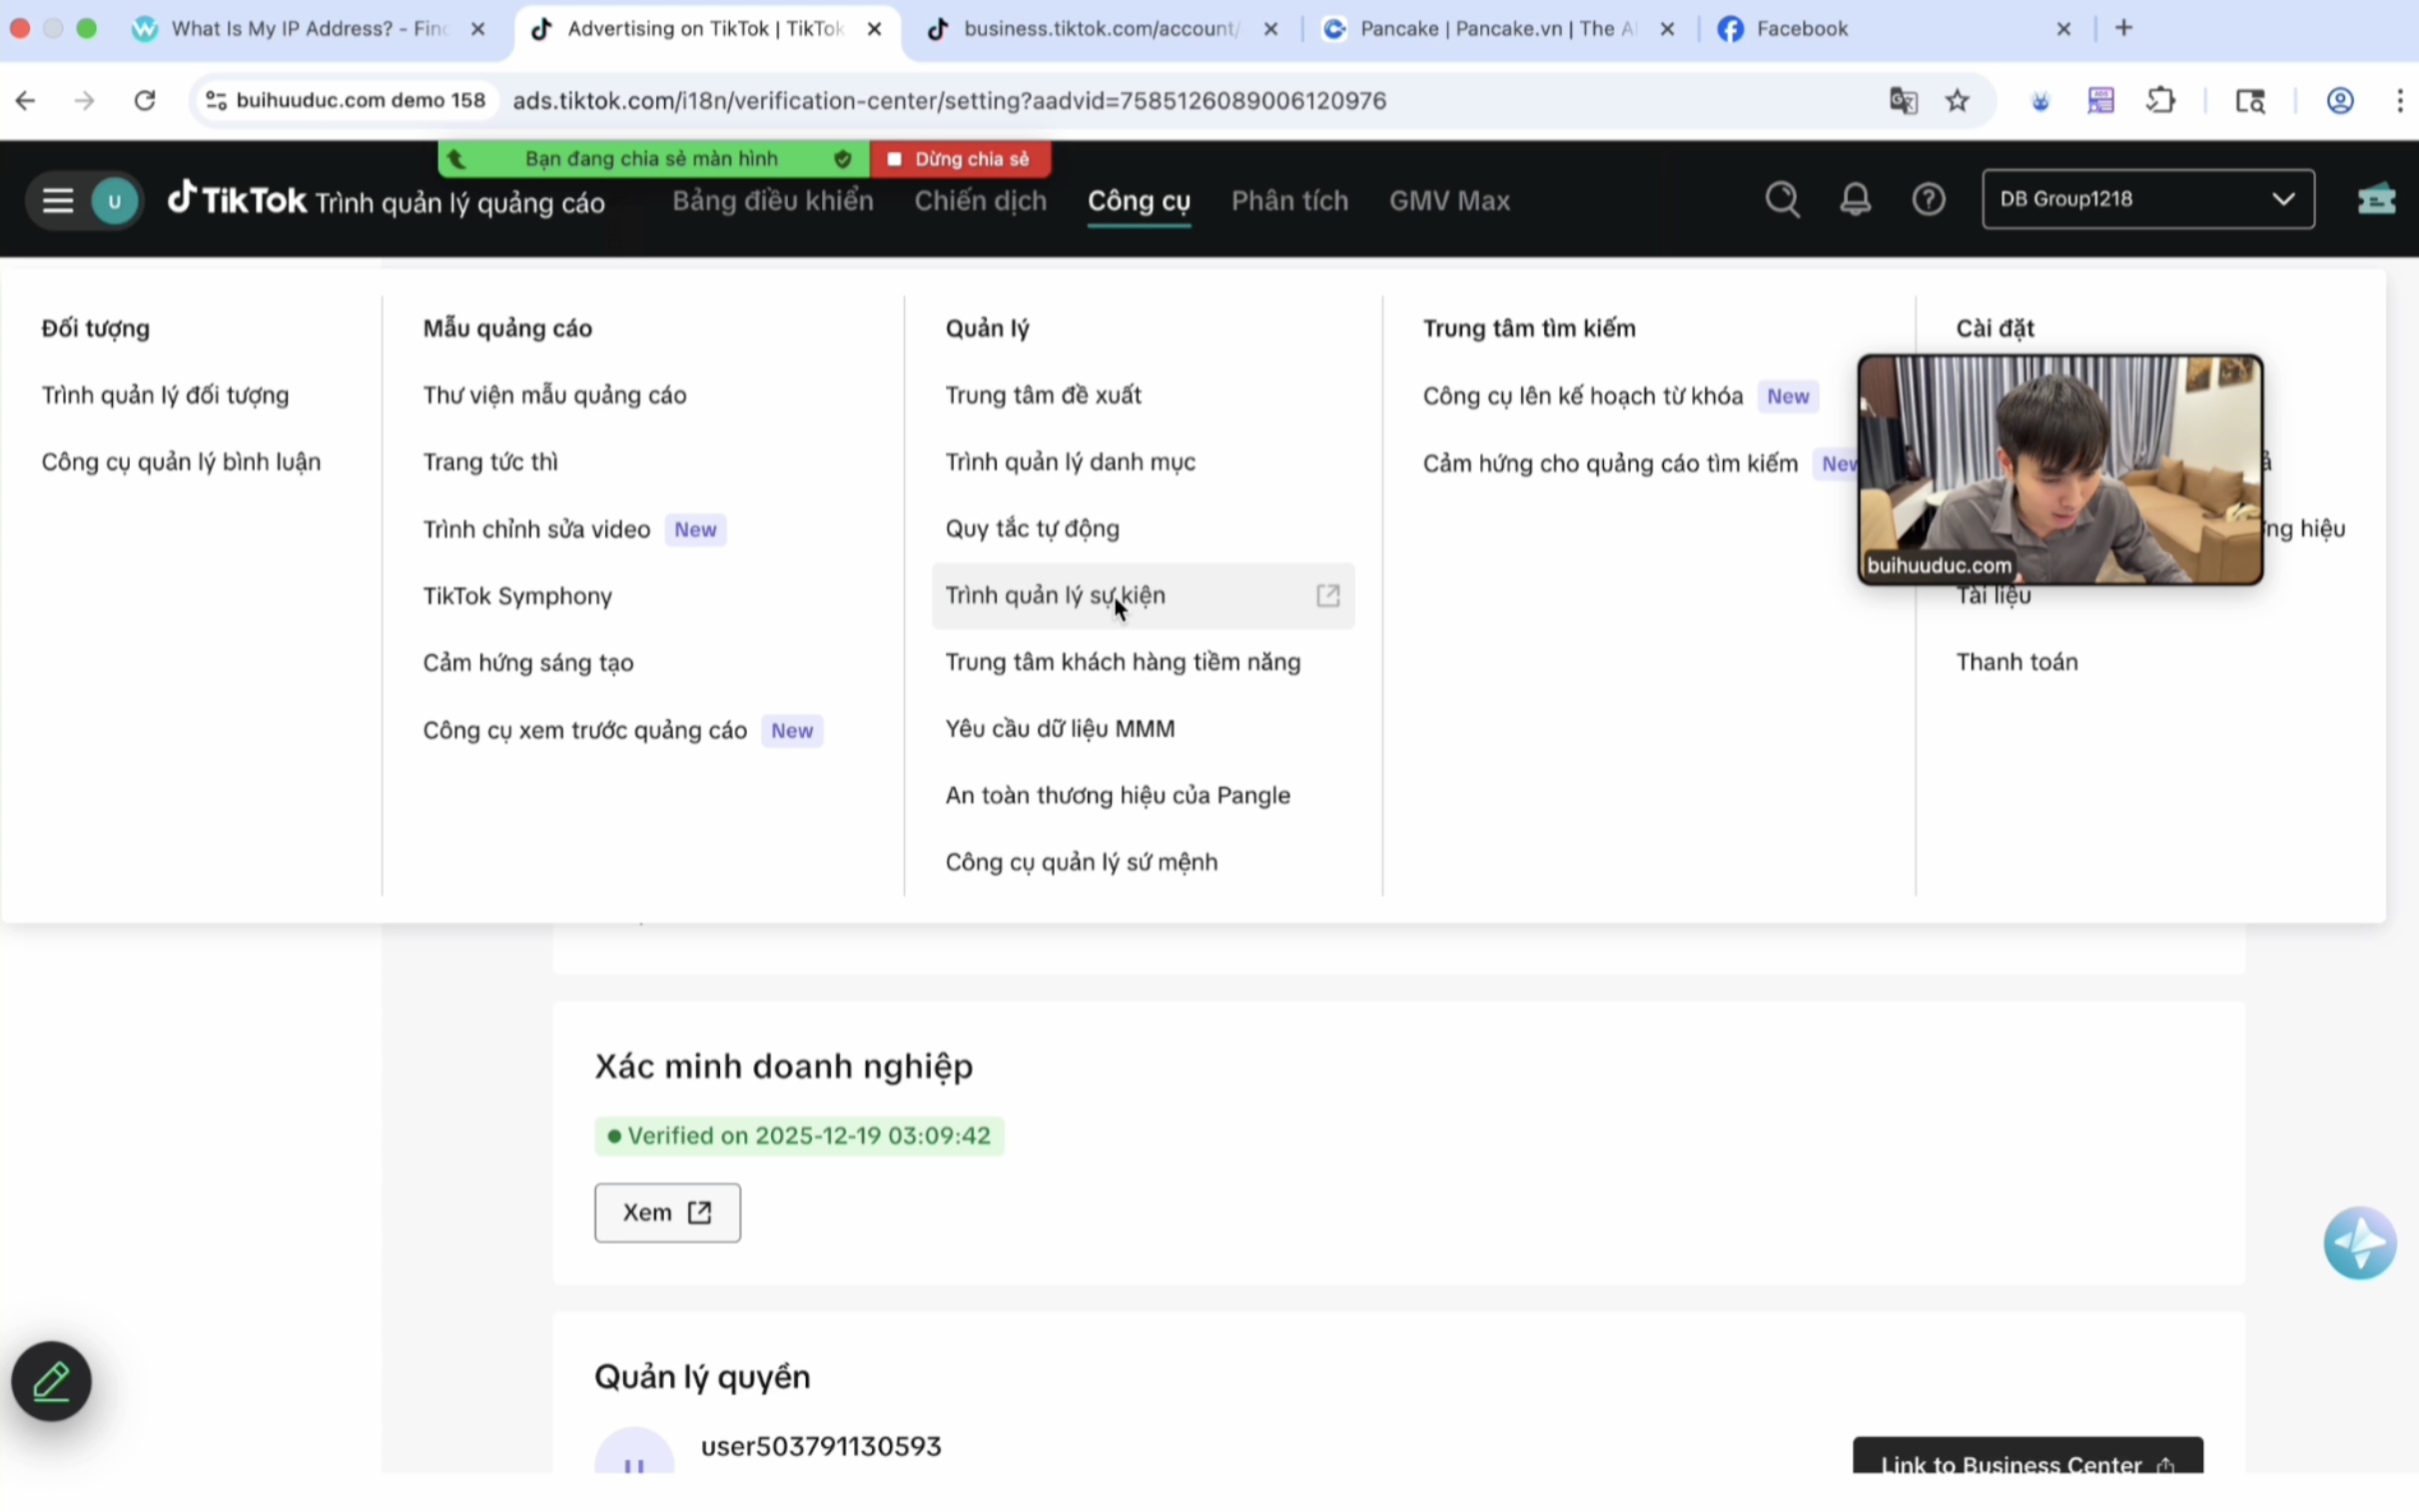Select Trình quản lý sự kiện menu item
Viewport: 2419px width, 1512px height.
[1055, 595]
